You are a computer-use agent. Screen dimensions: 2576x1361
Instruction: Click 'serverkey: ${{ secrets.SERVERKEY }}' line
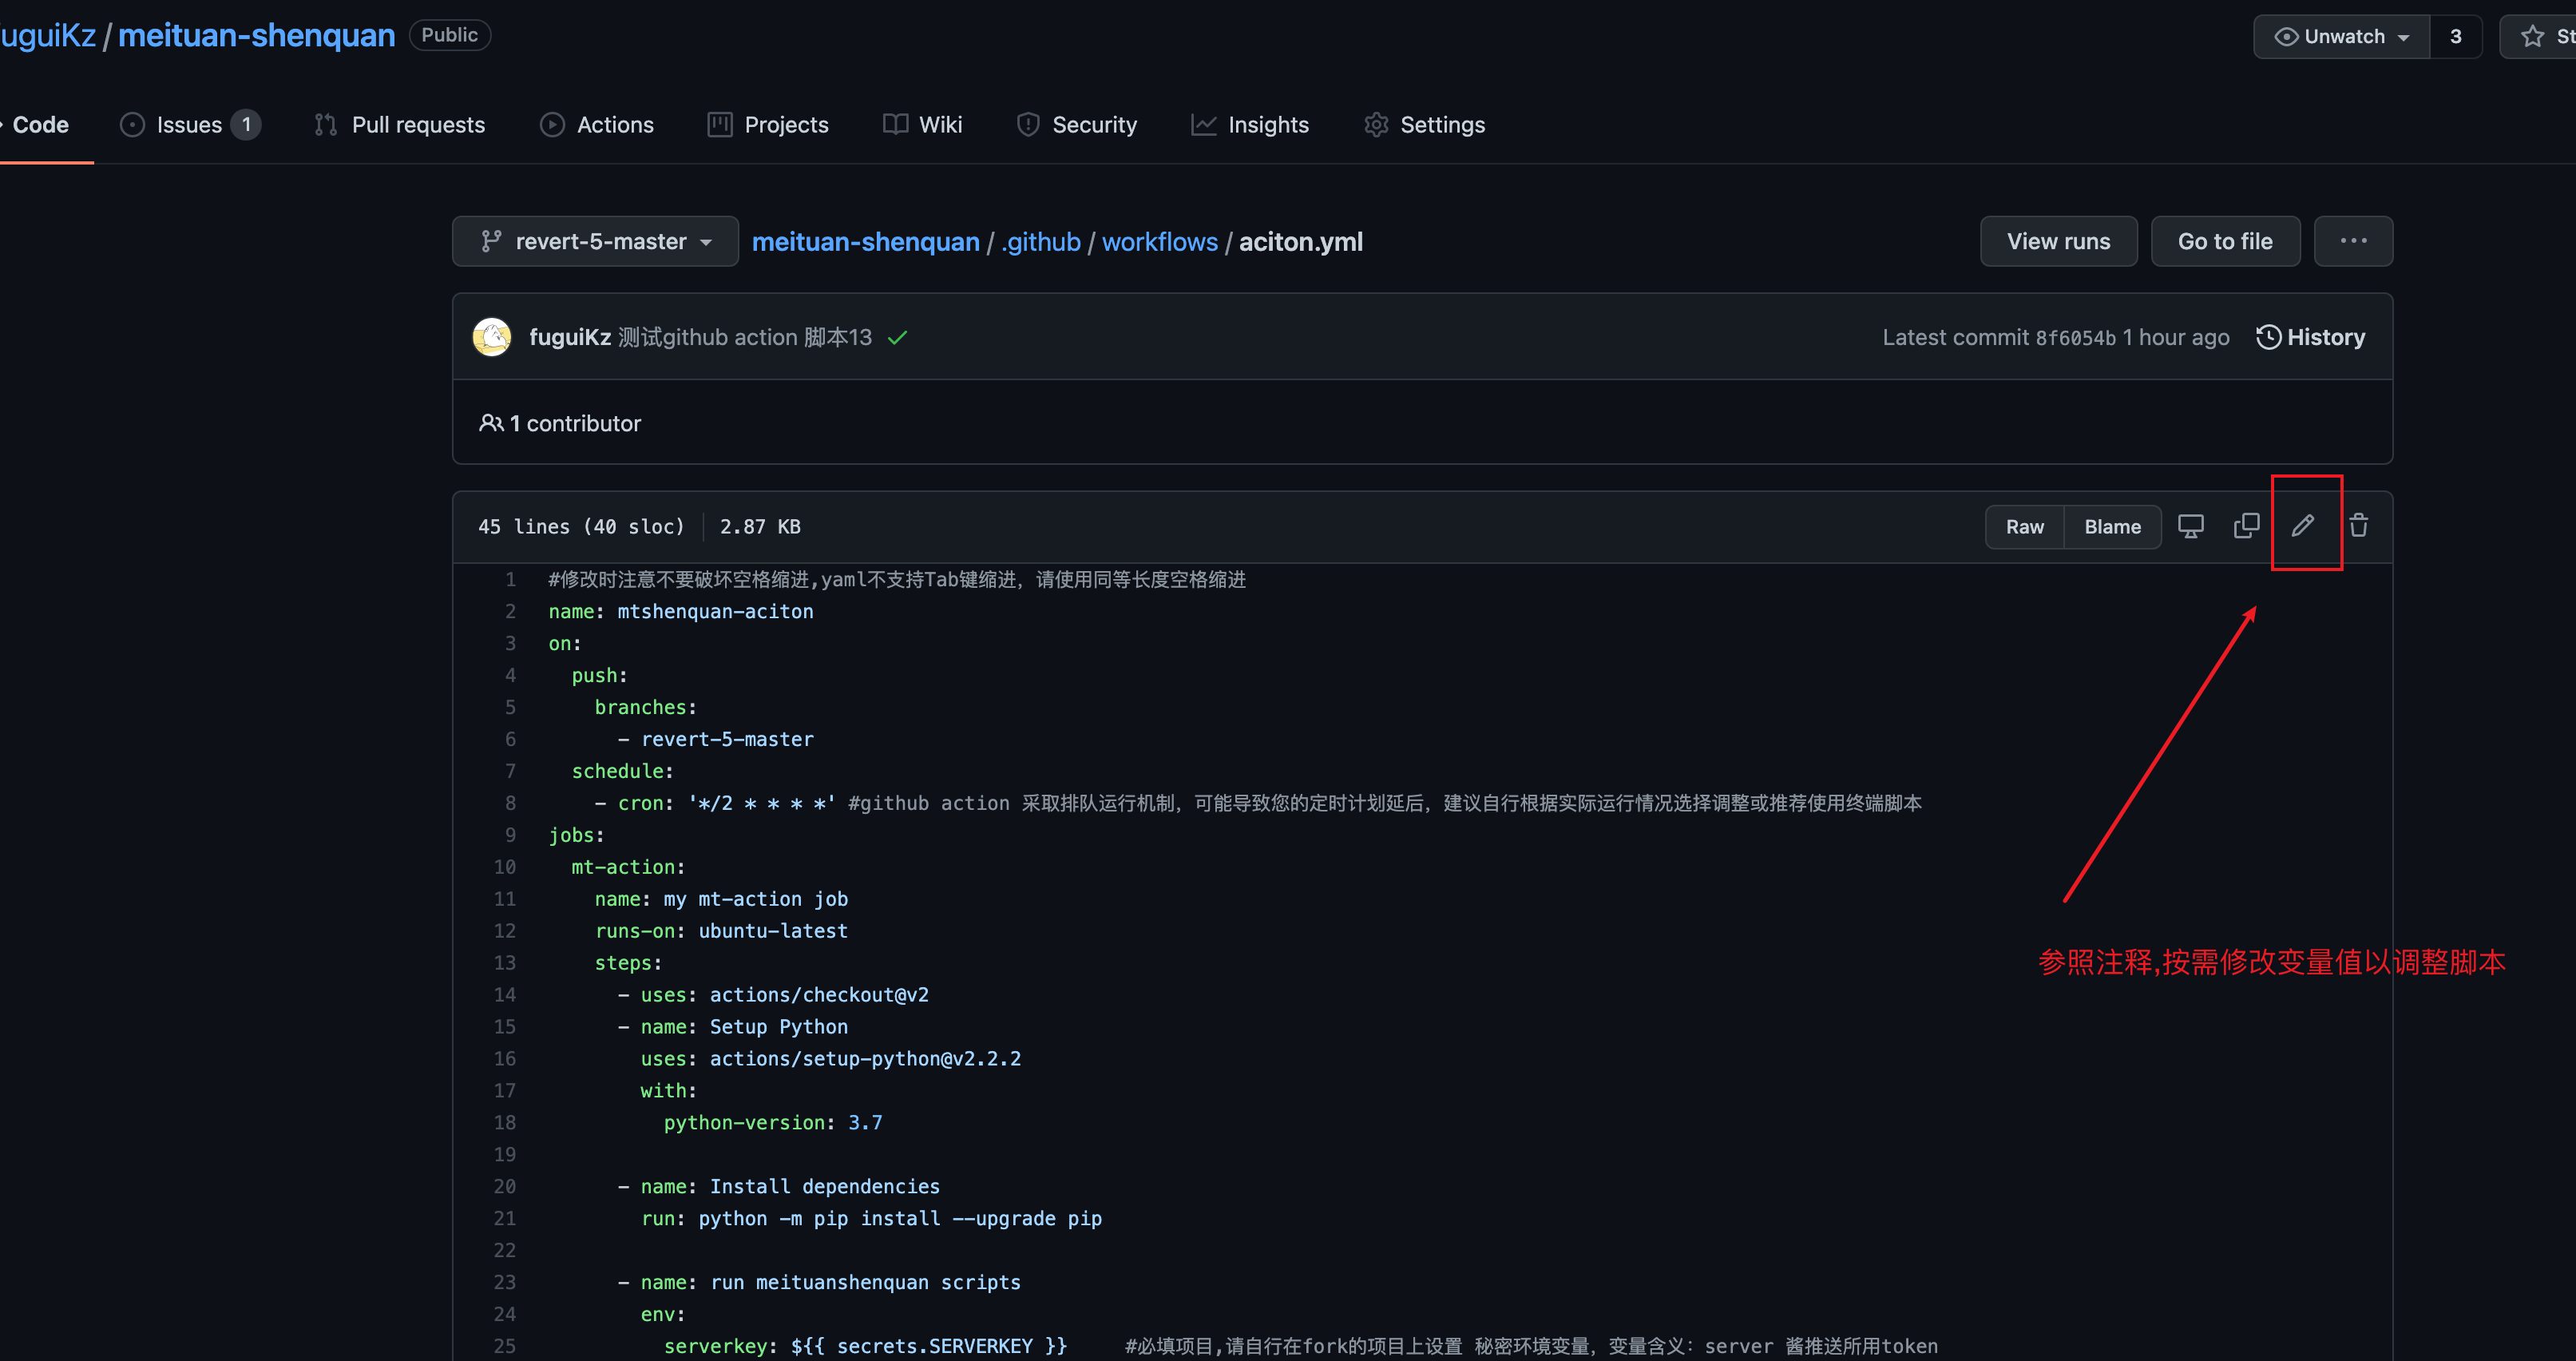(x=865, y=1346)
